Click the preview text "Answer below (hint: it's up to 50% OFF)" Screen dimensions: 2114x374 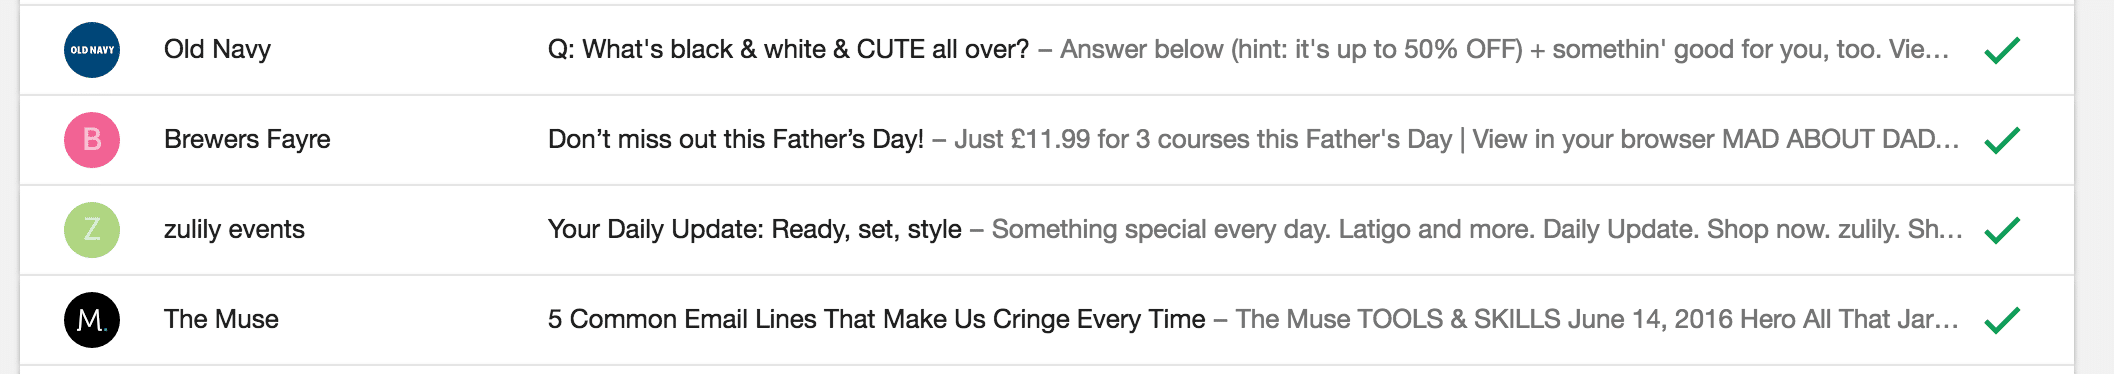(1291, 50)
